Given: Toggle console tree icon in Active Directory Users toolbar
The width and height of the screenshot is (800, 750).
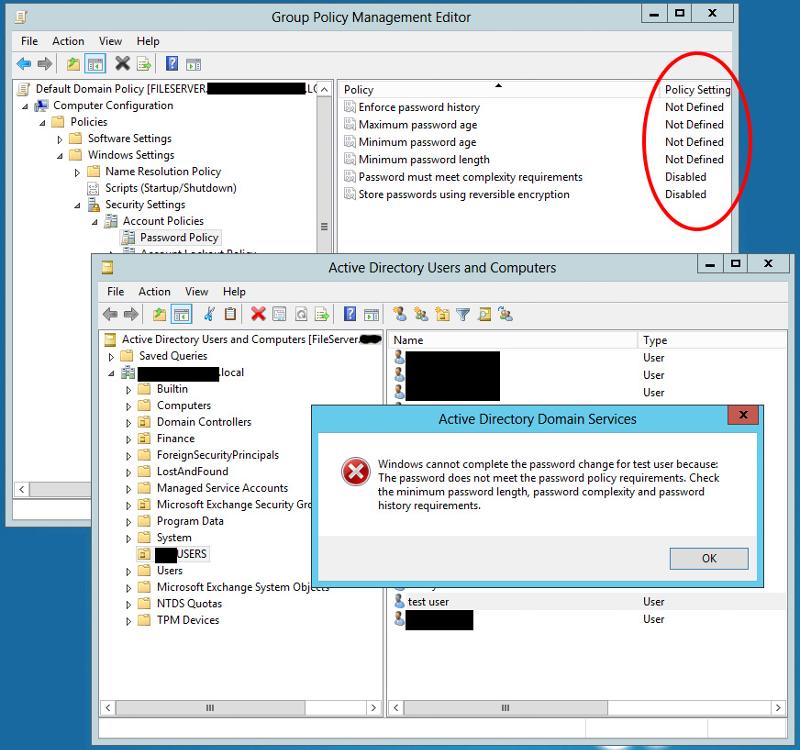Looking at the screenshot, I should point(182,314).
